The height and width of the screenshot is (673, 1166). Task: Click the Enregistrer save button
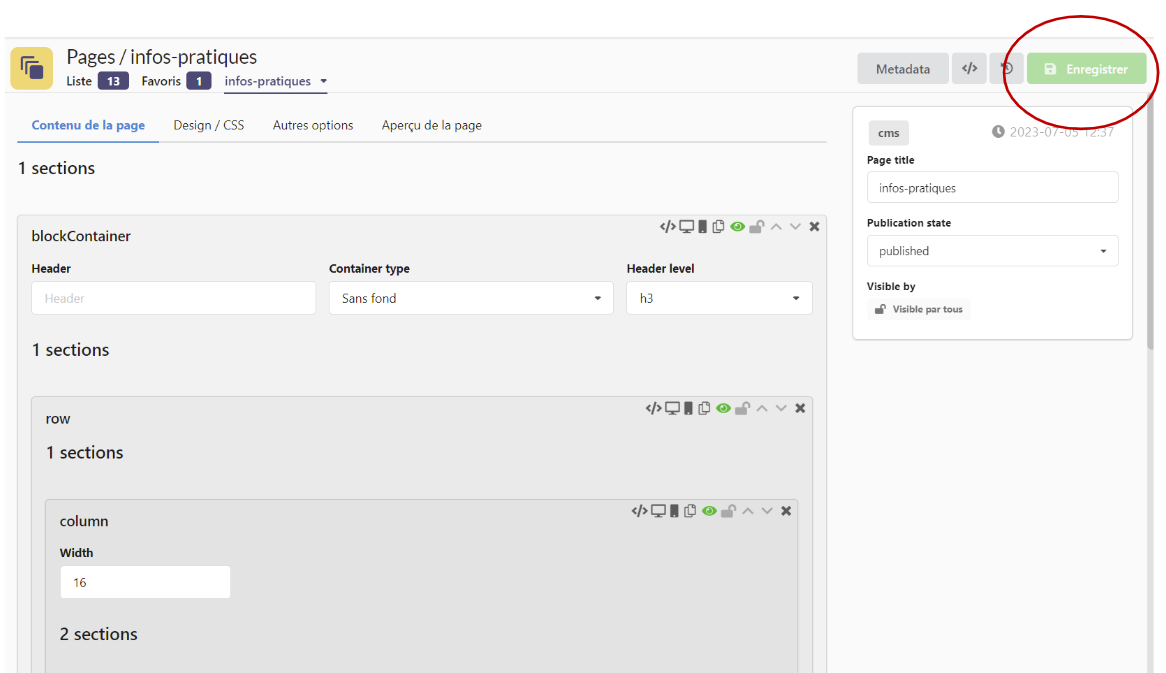[x=1086, y=69]
